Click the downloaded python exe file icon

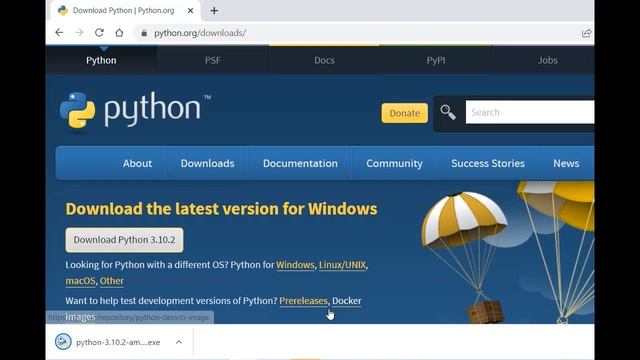[63, 342]
